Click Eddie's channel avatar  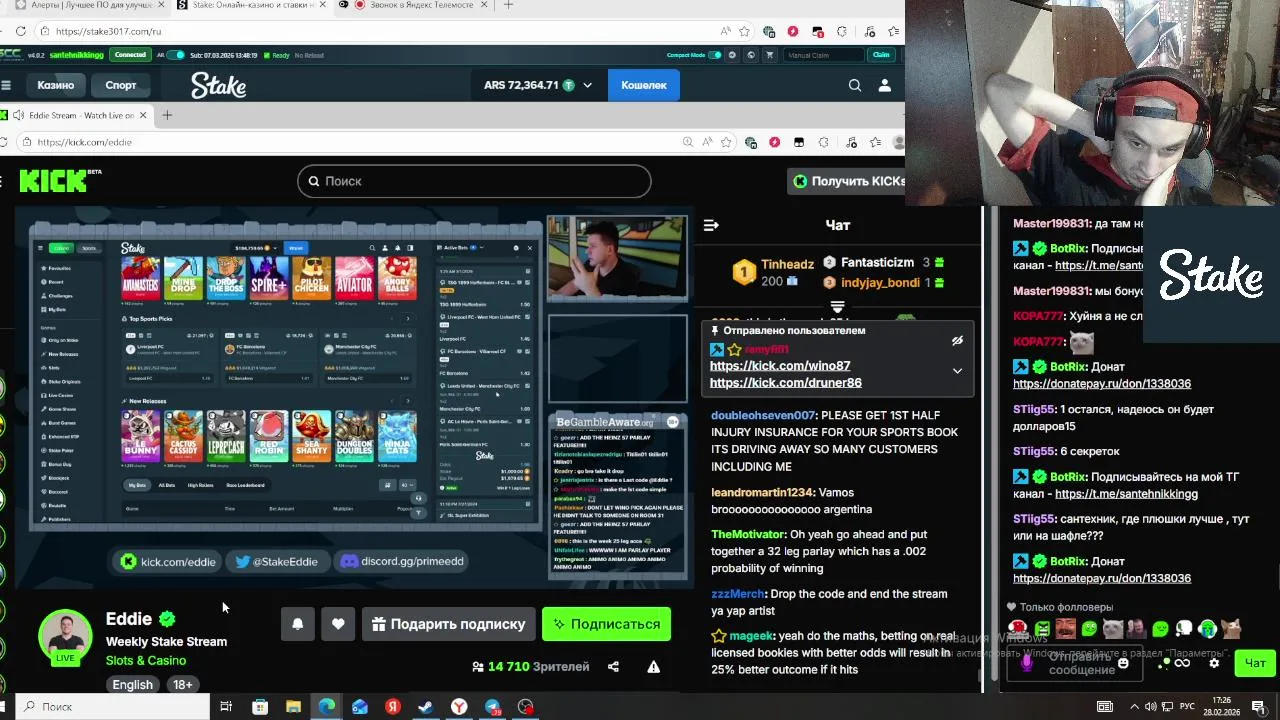click(x=65, y=636)
